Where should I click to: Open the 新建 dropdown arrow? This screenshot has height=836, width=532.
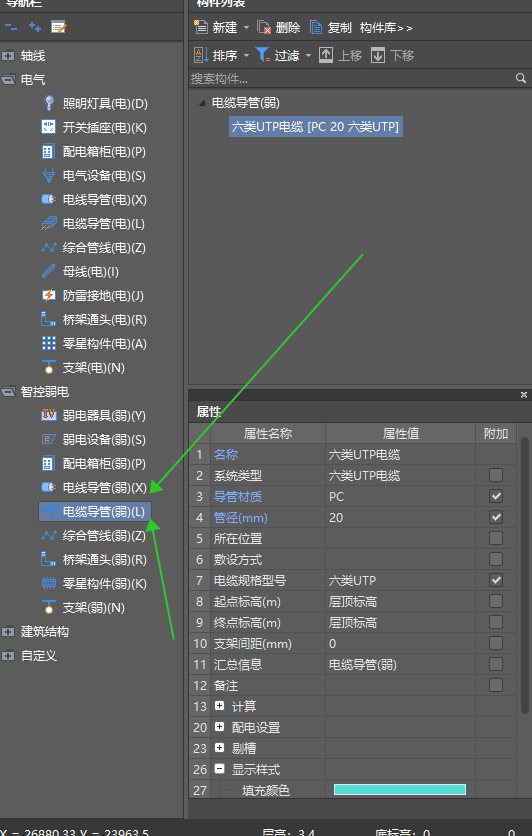click(246, 27)
